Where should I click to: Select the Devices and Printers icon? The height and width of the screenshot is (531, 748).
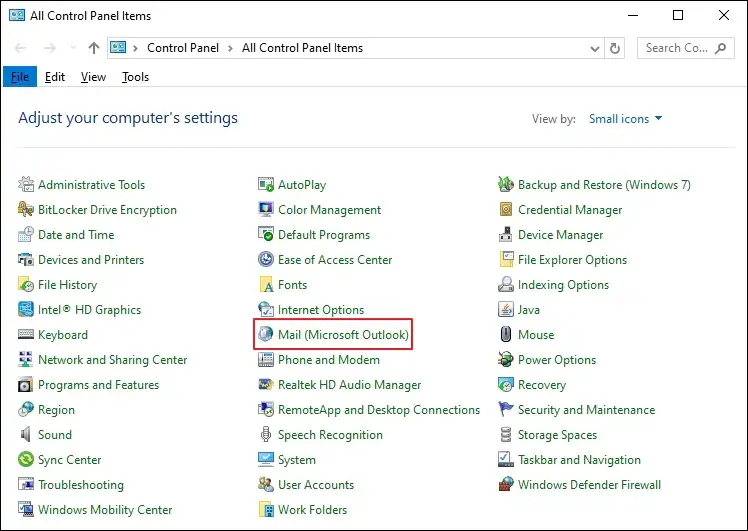tap(26, 260)
